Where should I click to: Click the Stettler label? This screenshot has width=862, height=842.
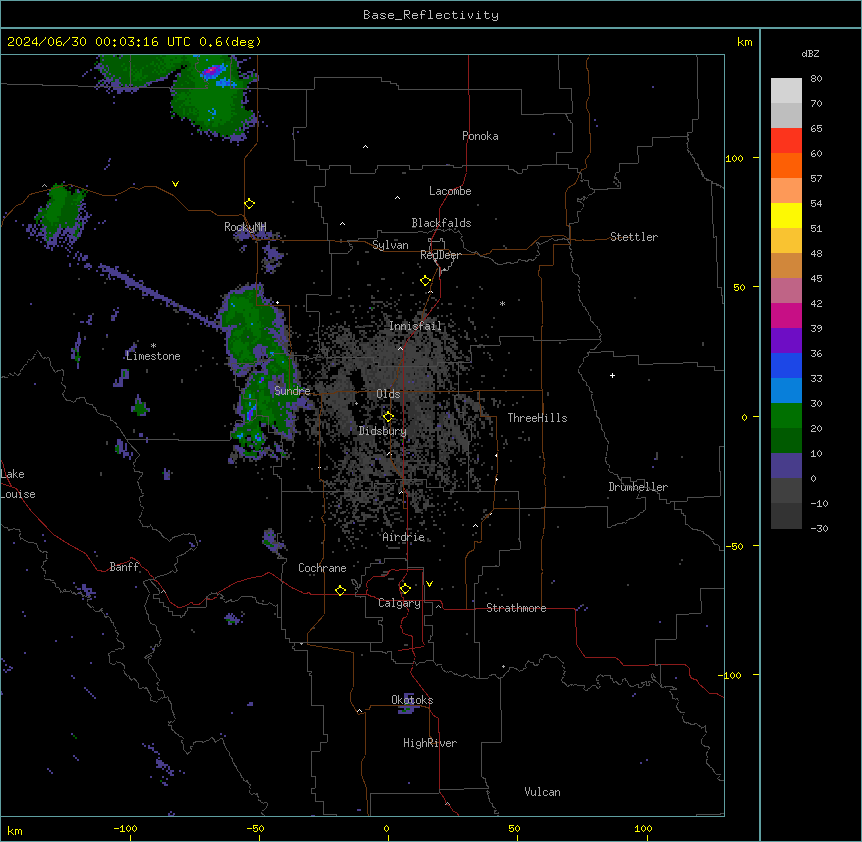[x=634, y=237]
